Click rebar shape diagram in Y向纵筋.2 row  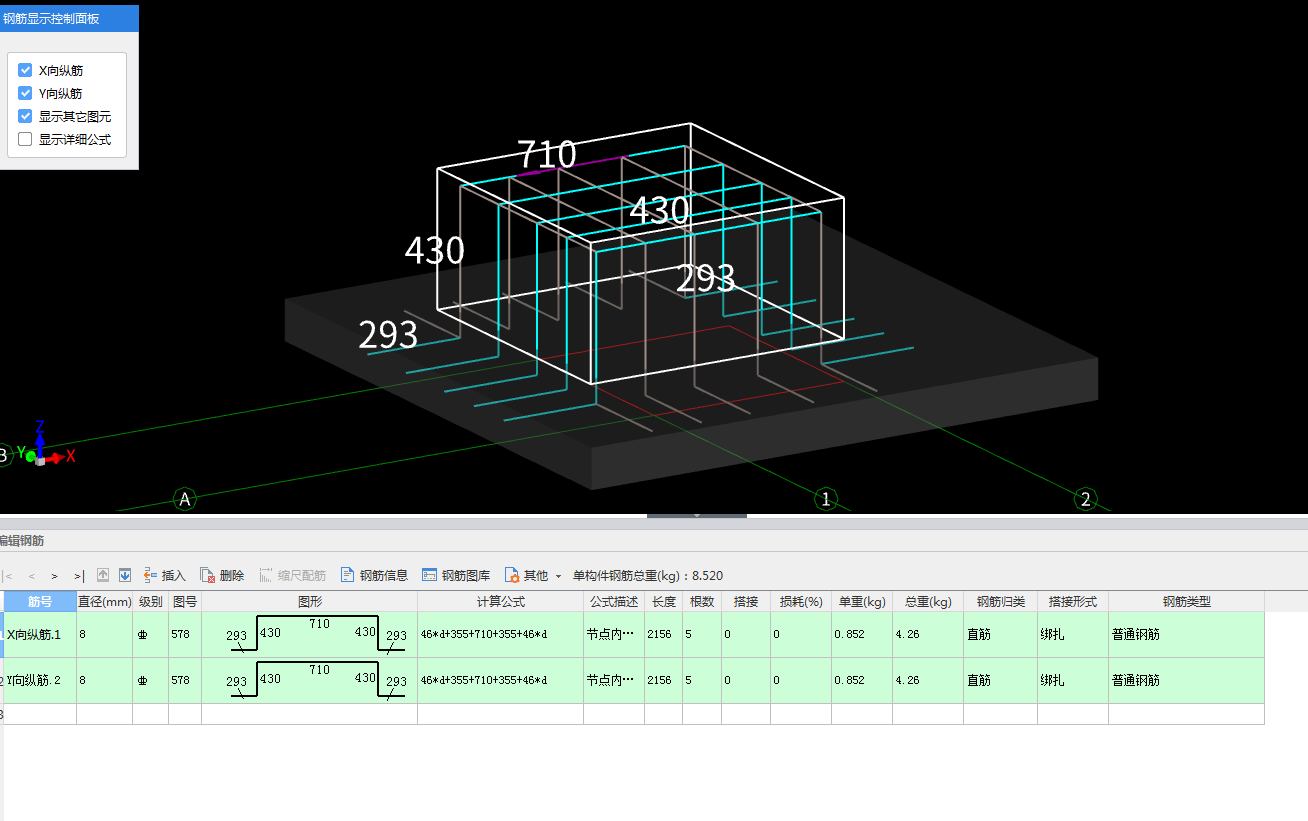click(310, 680)
